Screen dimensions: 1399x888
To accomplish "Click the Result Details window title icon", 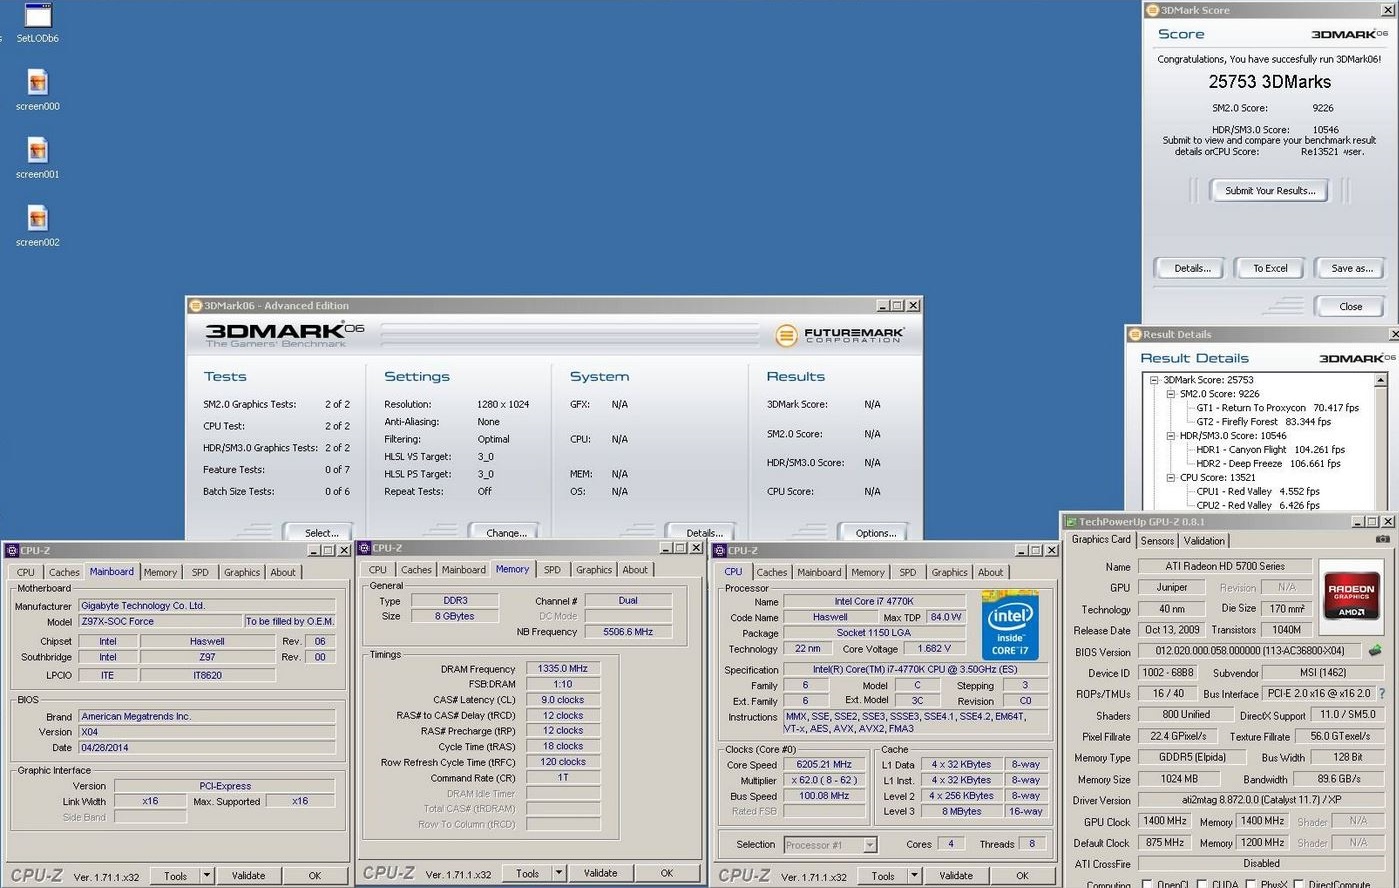I will coord(1135,334).
